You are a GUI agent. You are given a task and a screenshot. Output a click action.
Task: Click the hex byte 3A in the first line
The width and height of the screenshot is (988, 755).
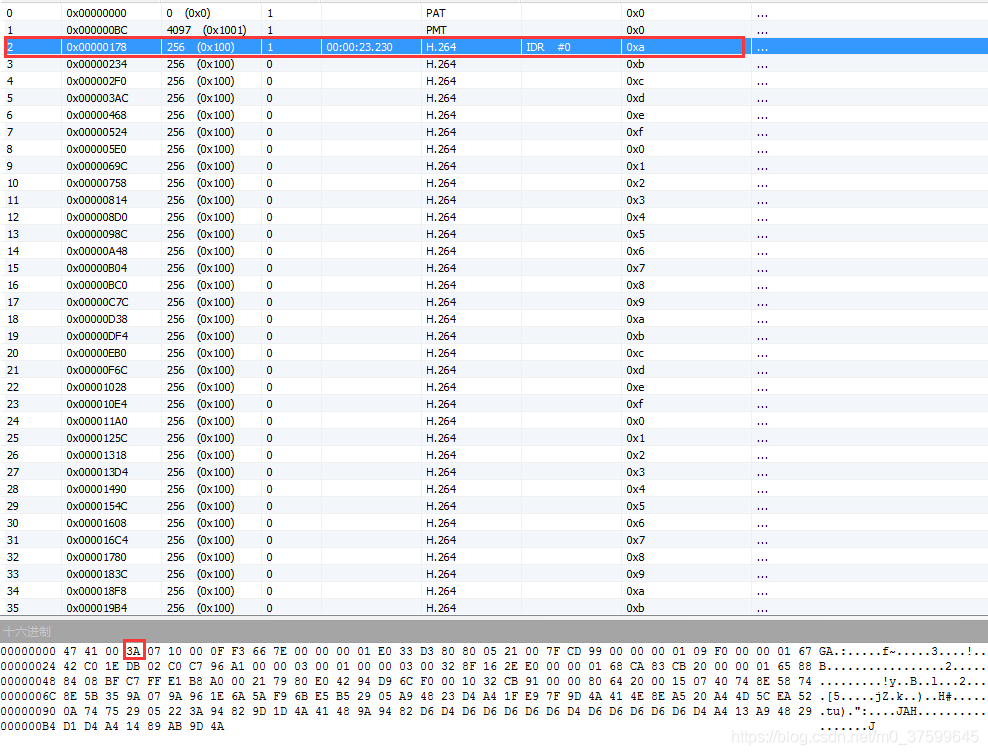click(x=134, y=651)
